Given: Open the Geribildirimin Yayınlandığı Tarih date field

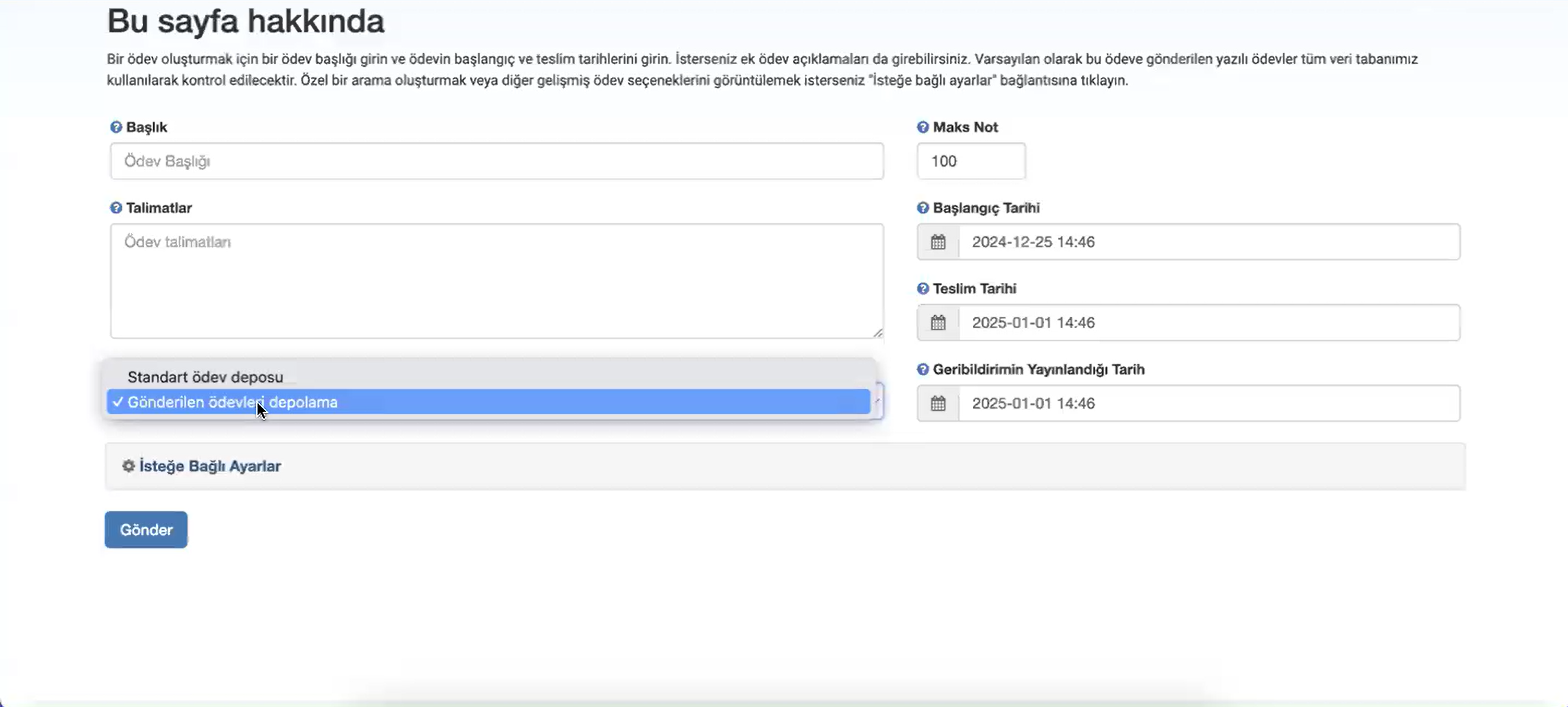Looking at the screenshot, I should pyautogui.click(x=1208, y=404).
